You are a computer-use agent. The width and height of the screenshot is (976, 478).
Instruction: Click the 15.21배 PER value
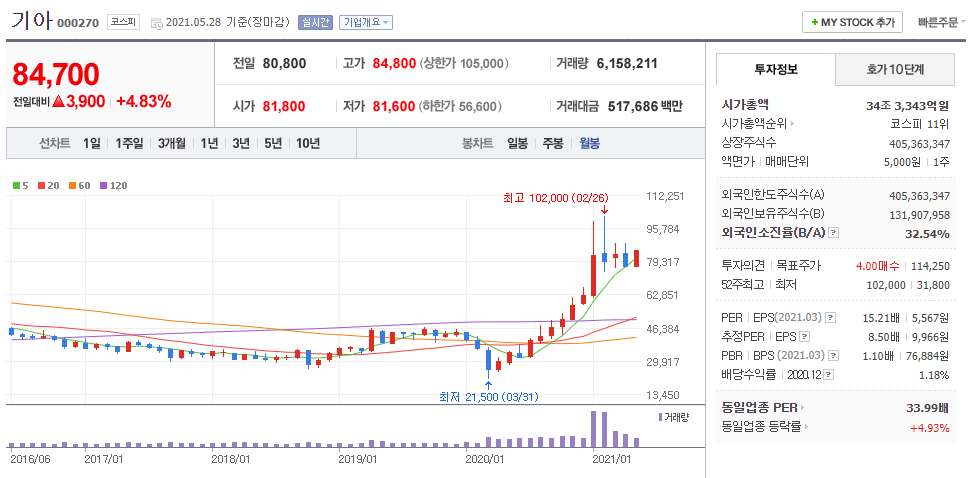point(881,319)
